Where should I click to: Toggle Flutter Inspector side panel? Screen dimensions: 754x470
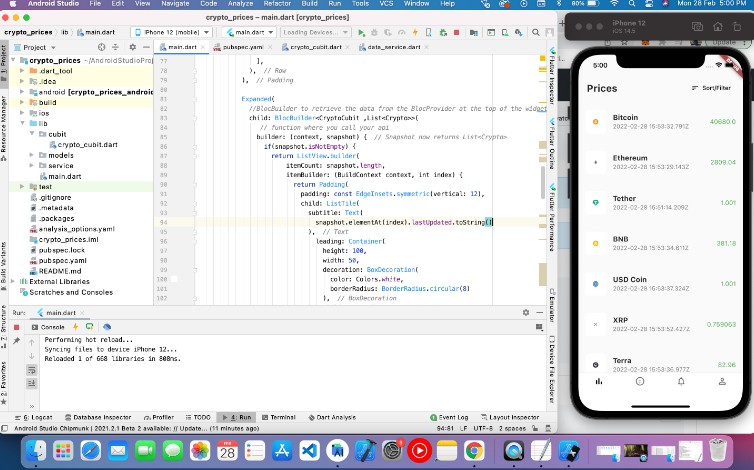click(552, 76)
